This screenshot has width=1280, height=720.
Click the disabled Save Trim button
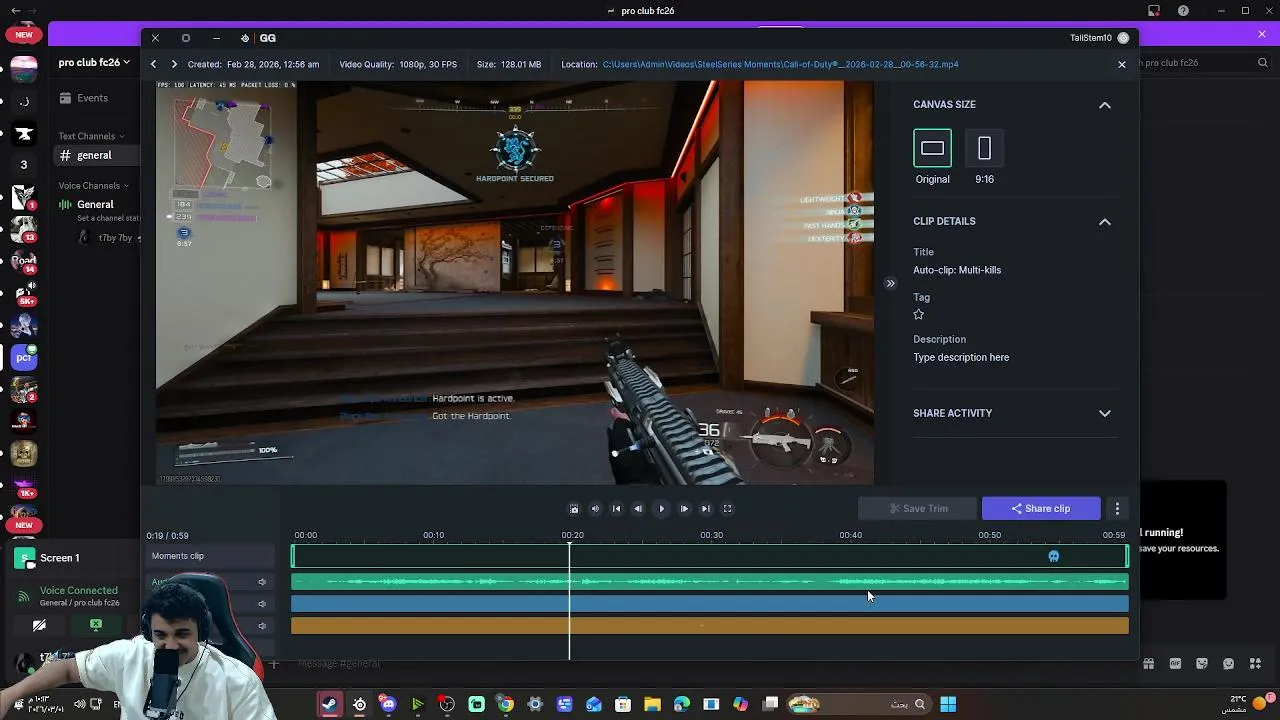pos(918,509)
